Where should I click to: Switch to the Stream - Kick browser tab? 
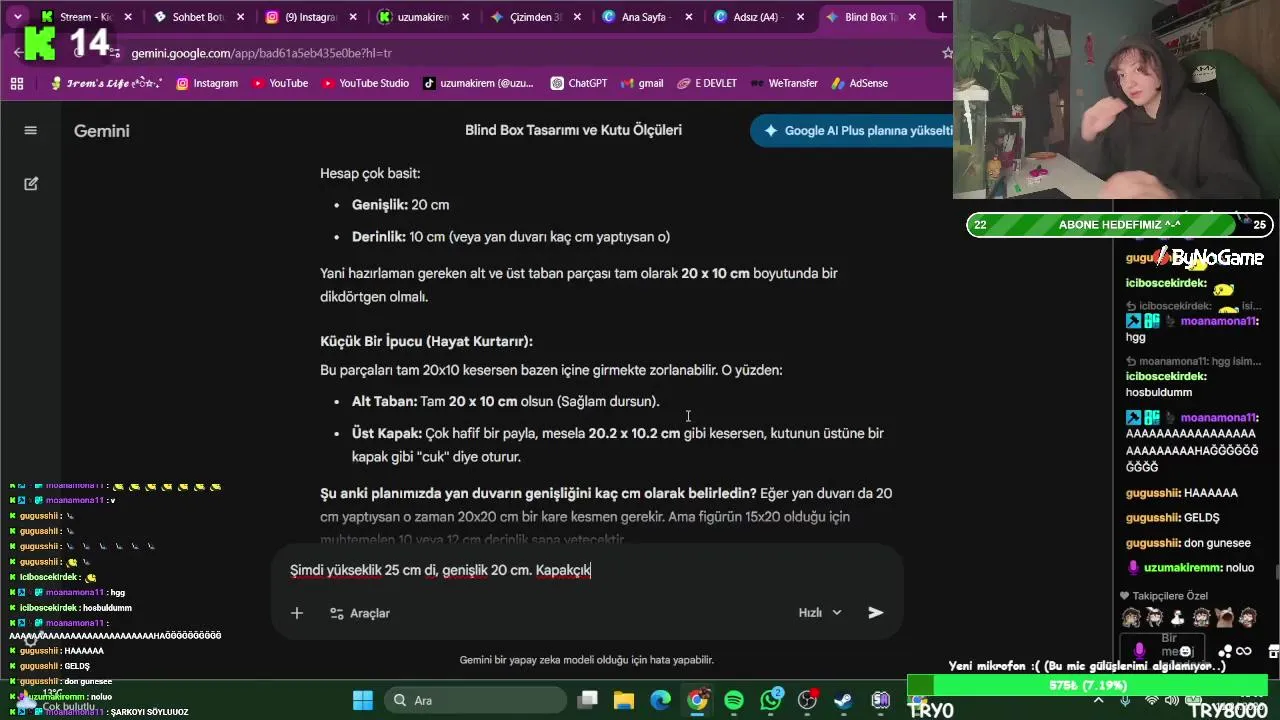click(x=85, y=17)
